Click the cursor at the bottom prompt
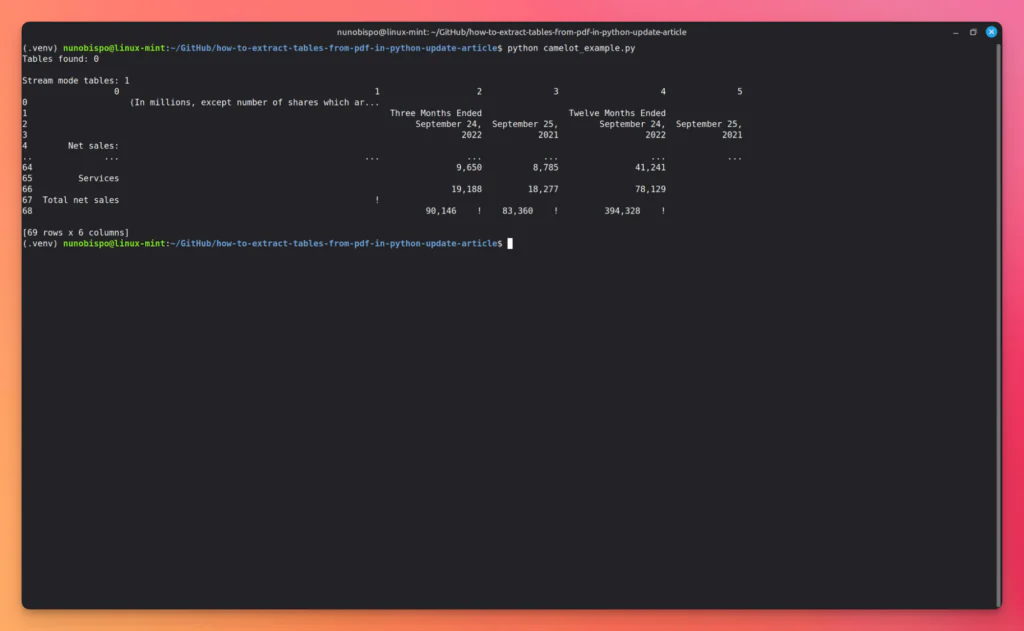The width and height of the screenshot is (1024, 631). coord(510,243)
